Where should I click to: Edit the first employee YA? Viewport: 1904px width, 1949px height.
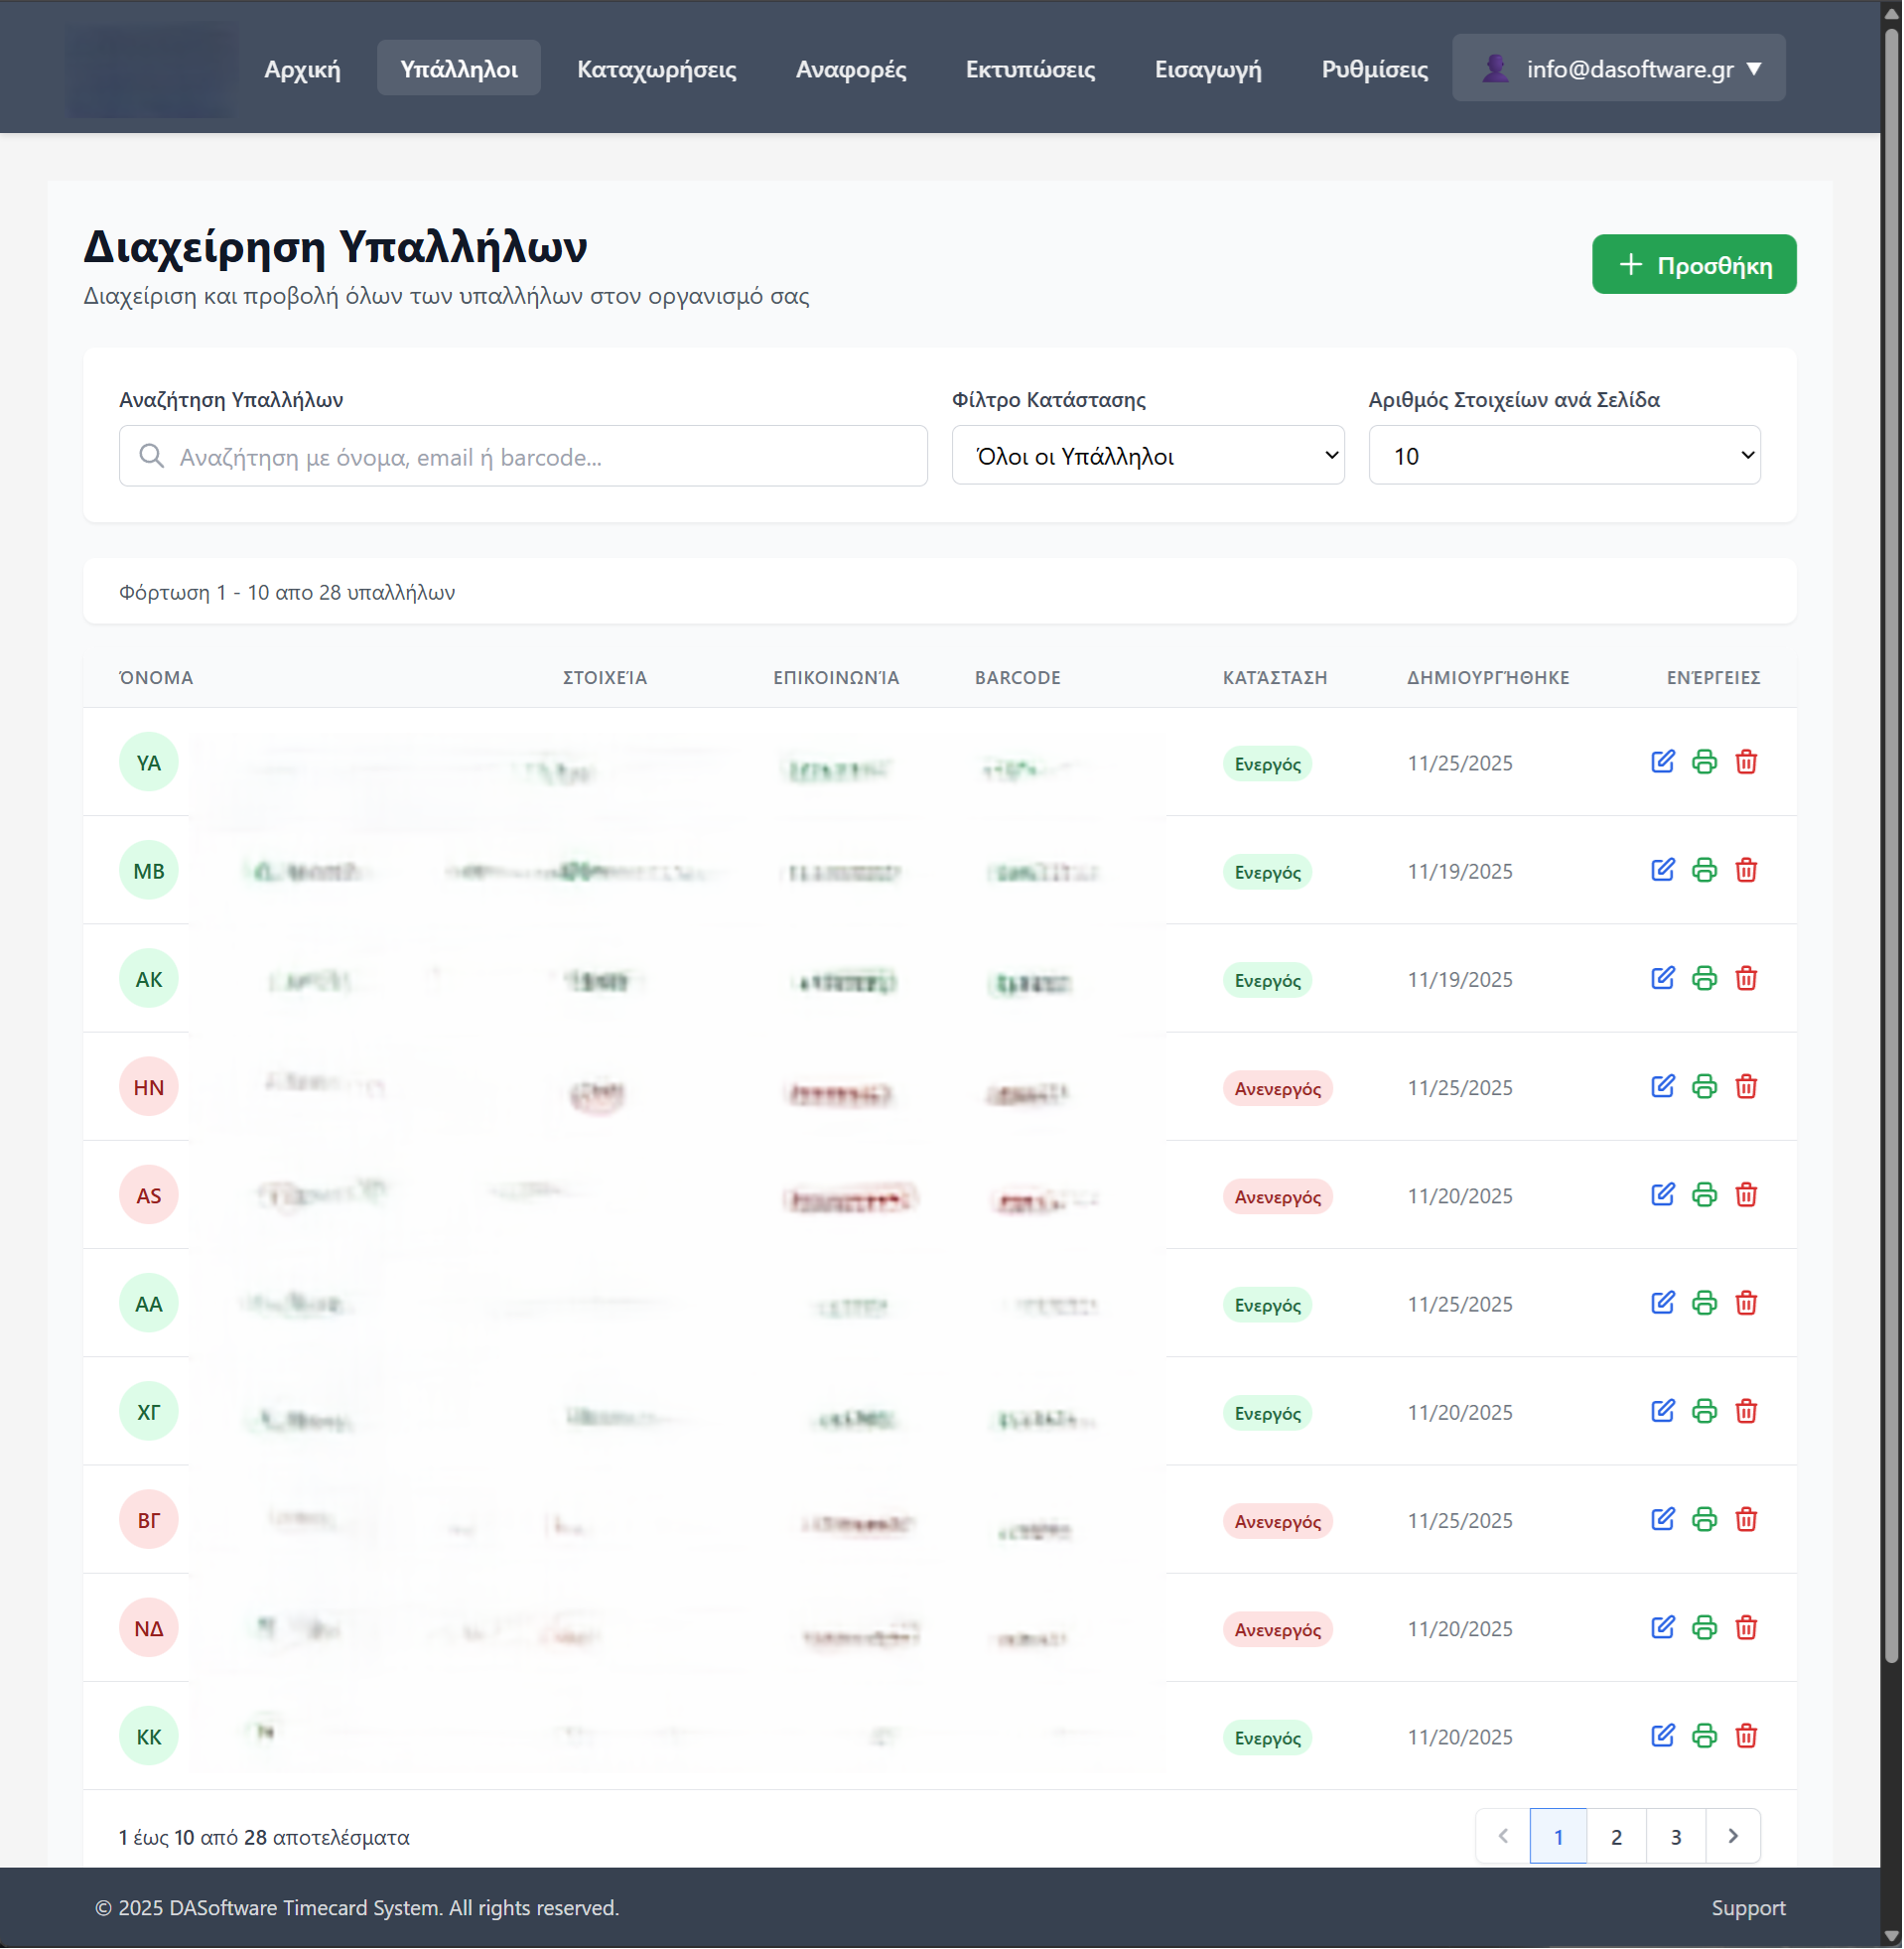click(1663, 762)
